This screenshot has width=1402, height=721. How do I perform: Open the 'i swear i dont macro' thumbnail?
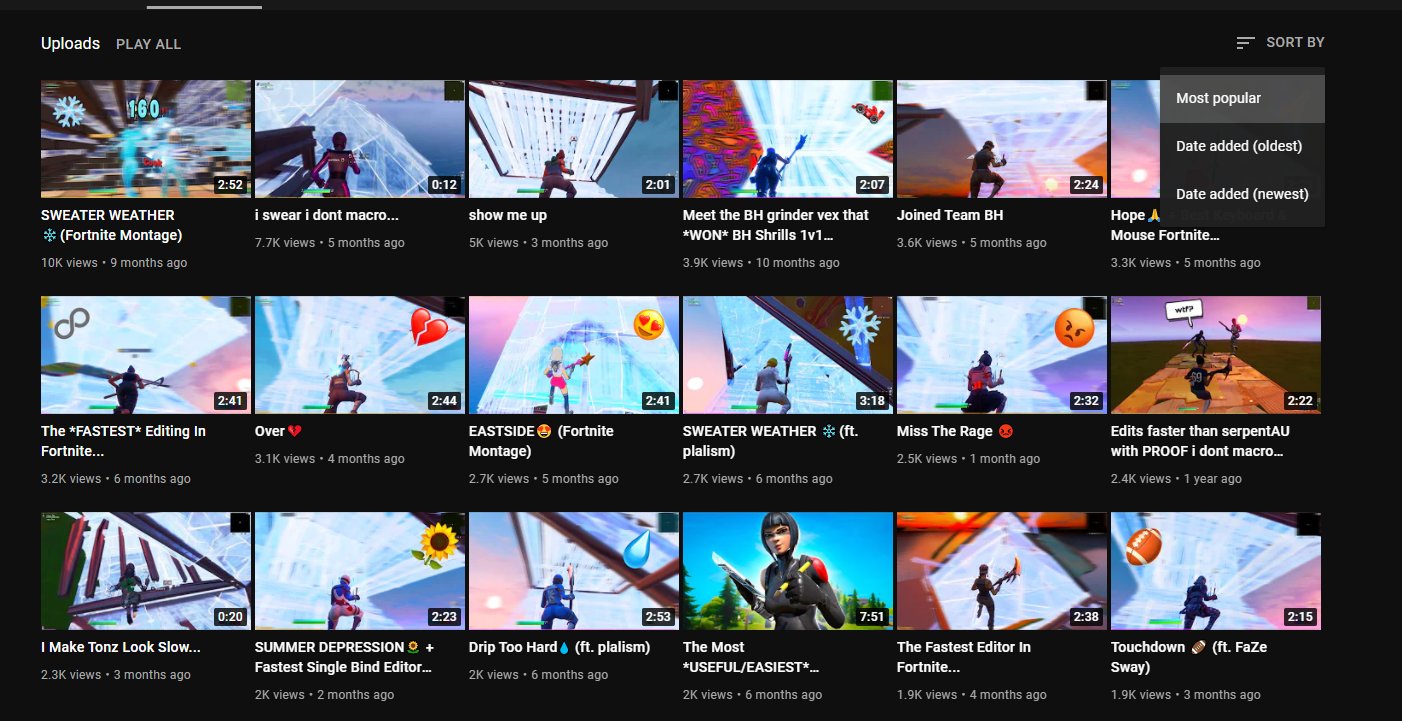(x=359, y=139)
